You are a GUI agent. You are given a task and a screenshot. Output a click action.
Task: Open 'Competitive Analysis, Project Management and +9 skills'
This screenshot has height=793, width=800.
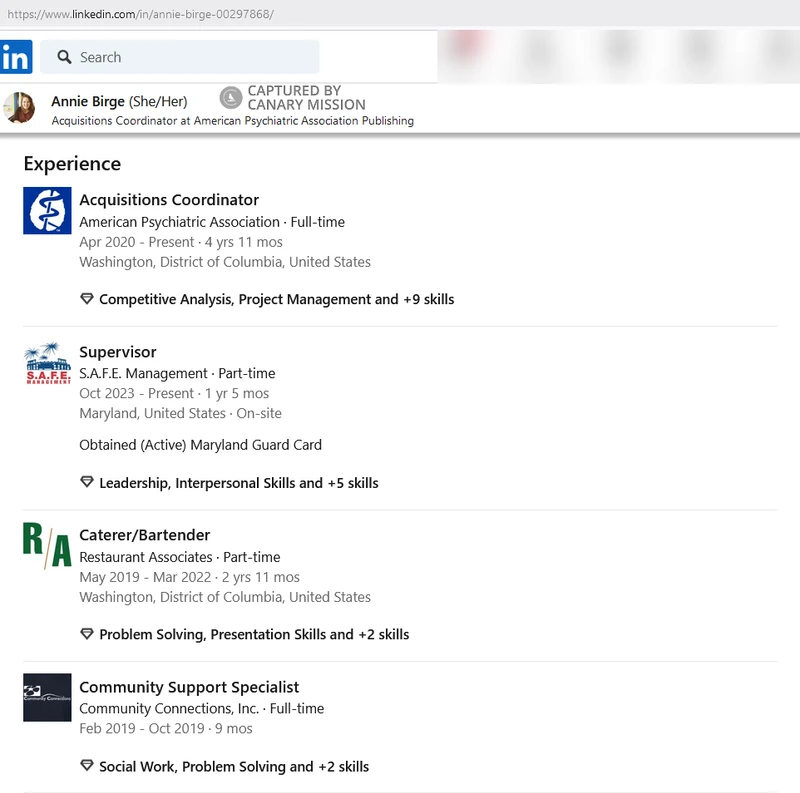coord(277,299)
